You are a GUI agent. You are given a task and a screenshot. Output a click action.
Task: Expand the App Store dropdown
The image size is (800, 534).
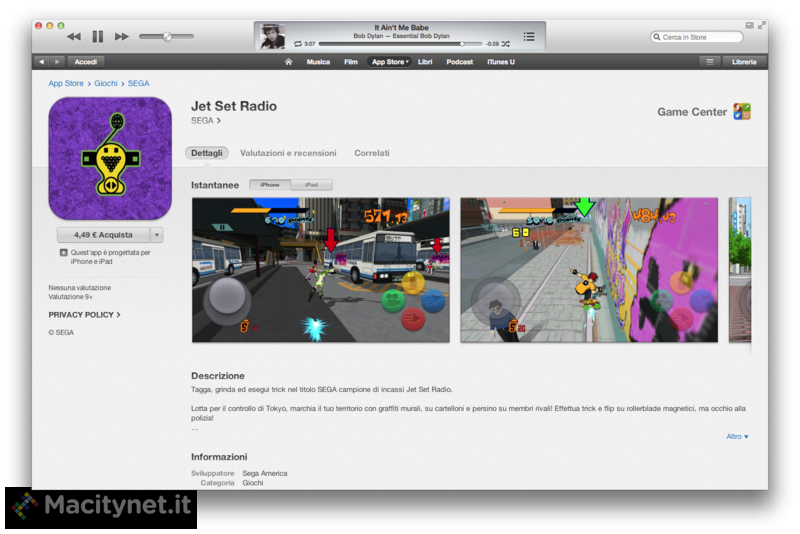coord(390,62)
